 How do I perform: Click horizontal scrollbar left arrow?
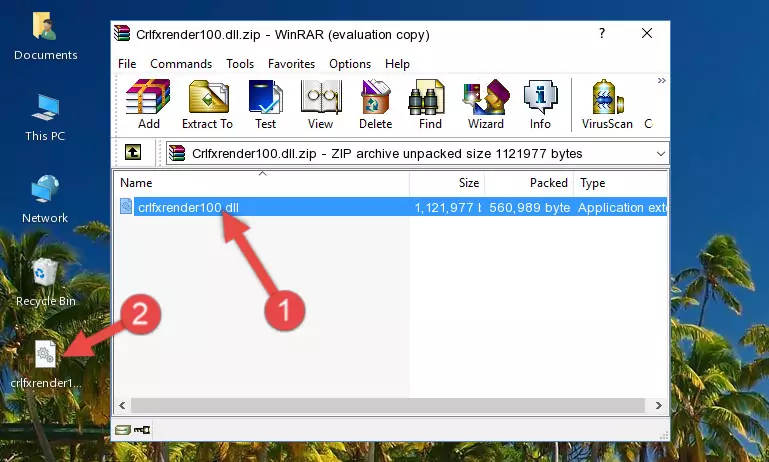tap(122, 406)
